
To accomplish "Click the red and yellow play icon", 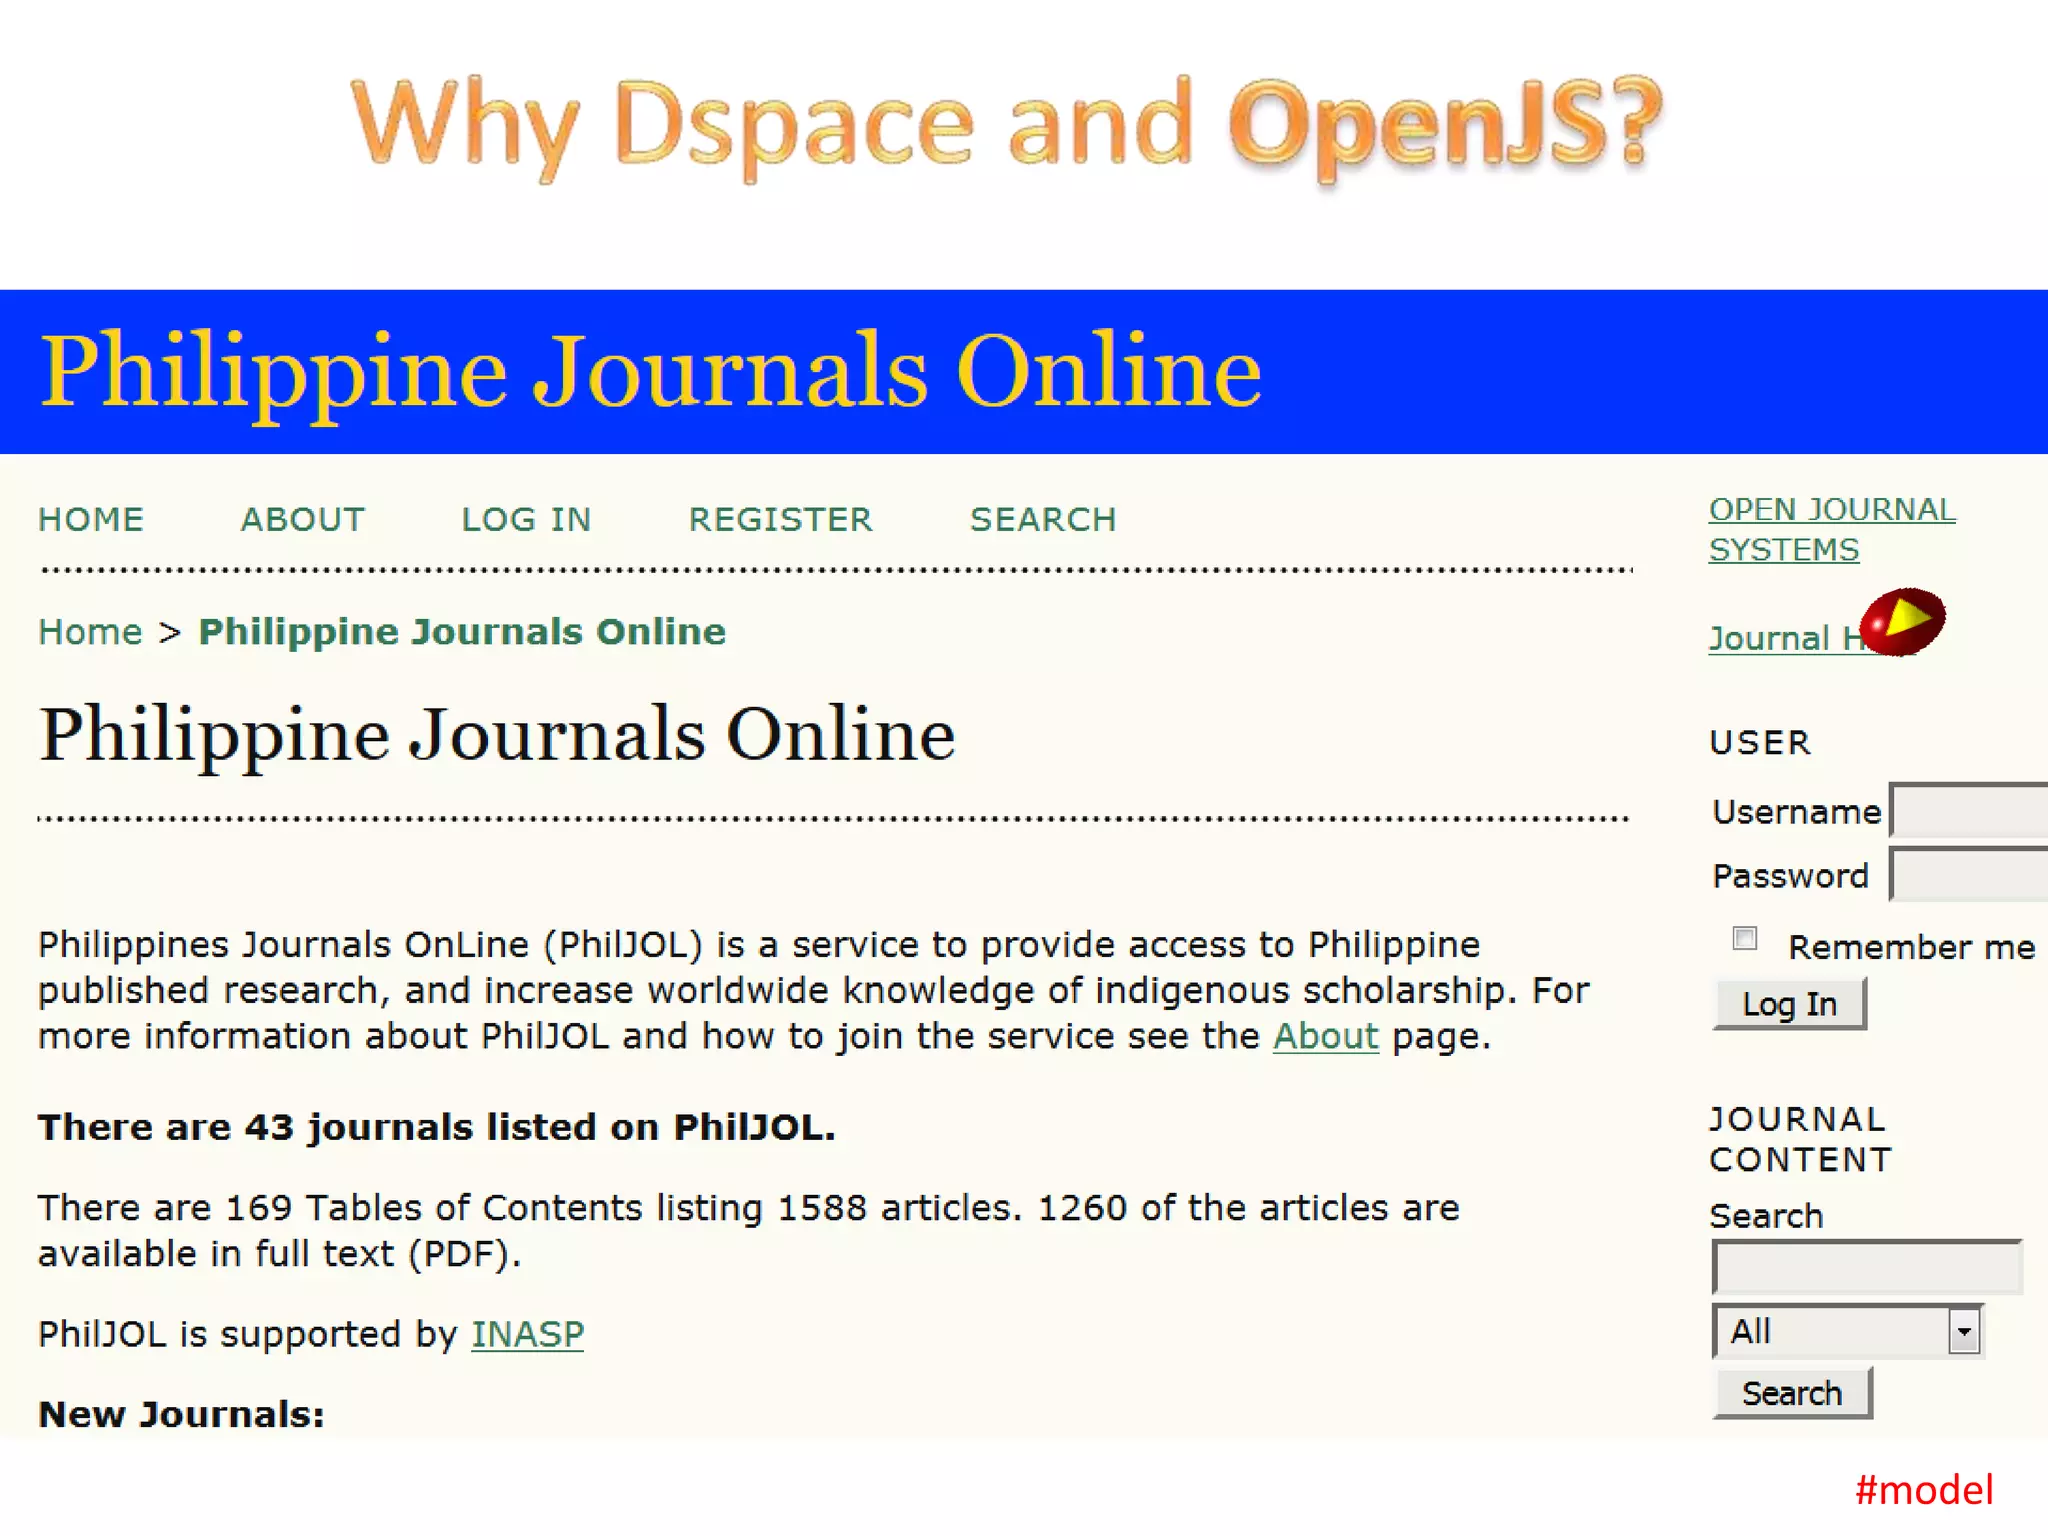I will coord(1903,622).
